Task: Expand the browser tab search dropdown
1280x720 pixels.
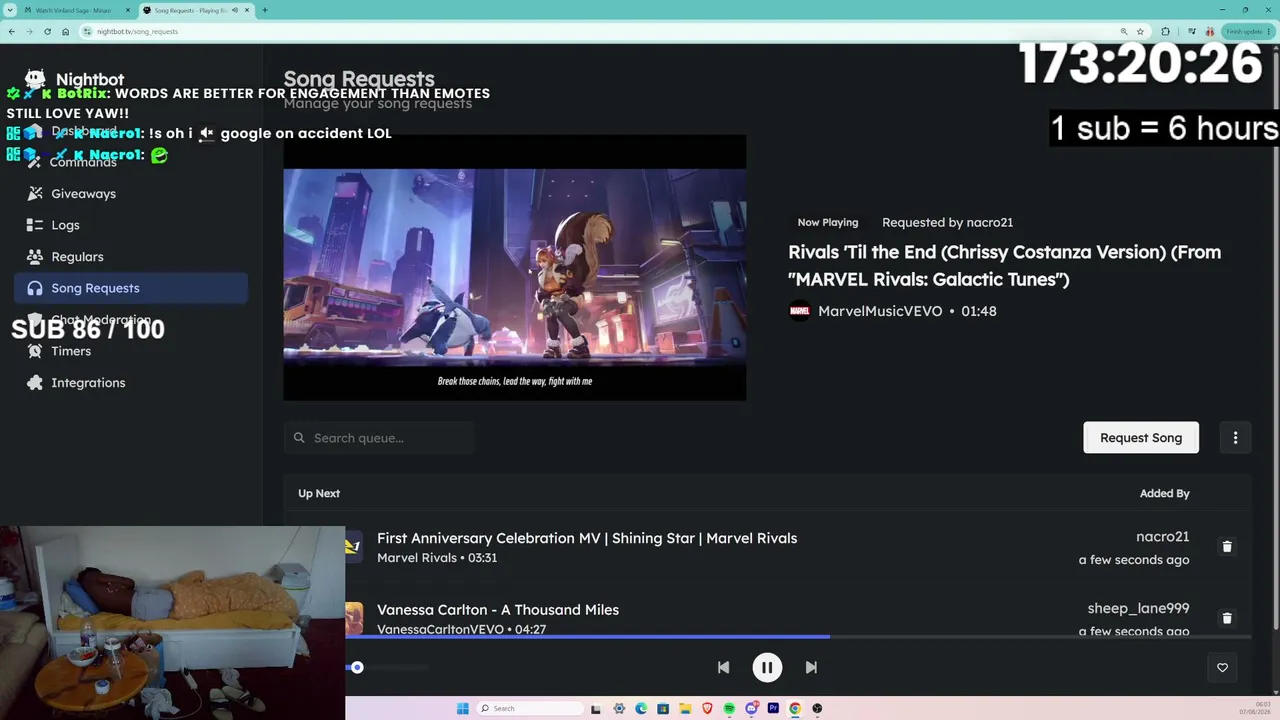Action: [x=10, y=10]
